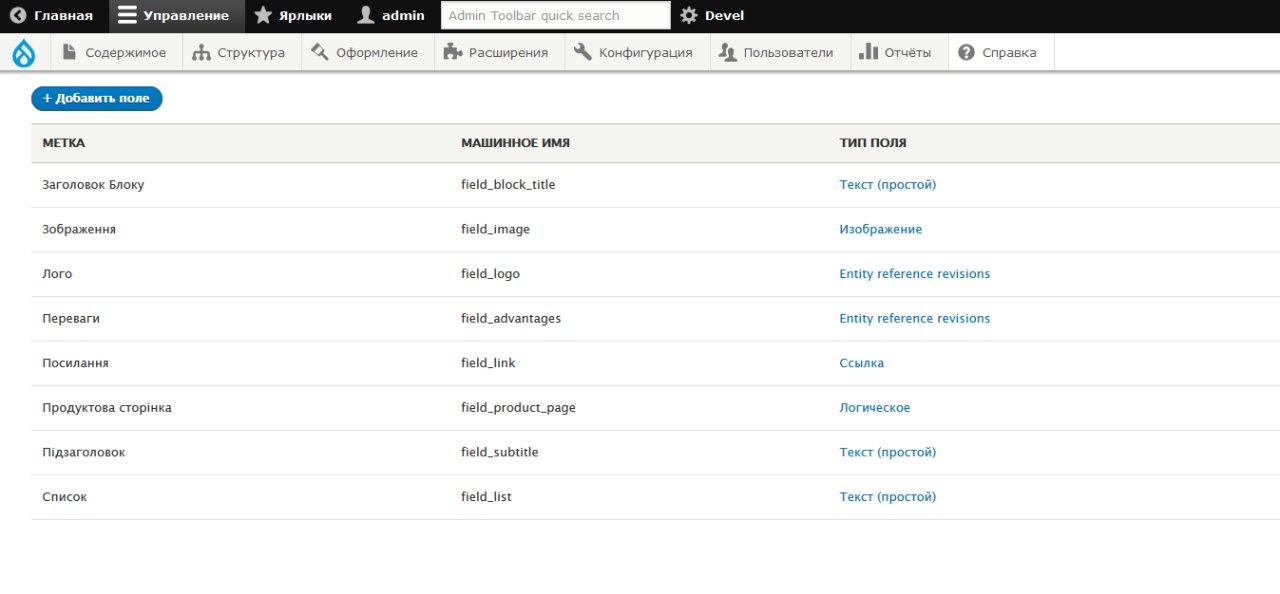
Task: Open the Логическое field type link
Action: click(874, 408)
